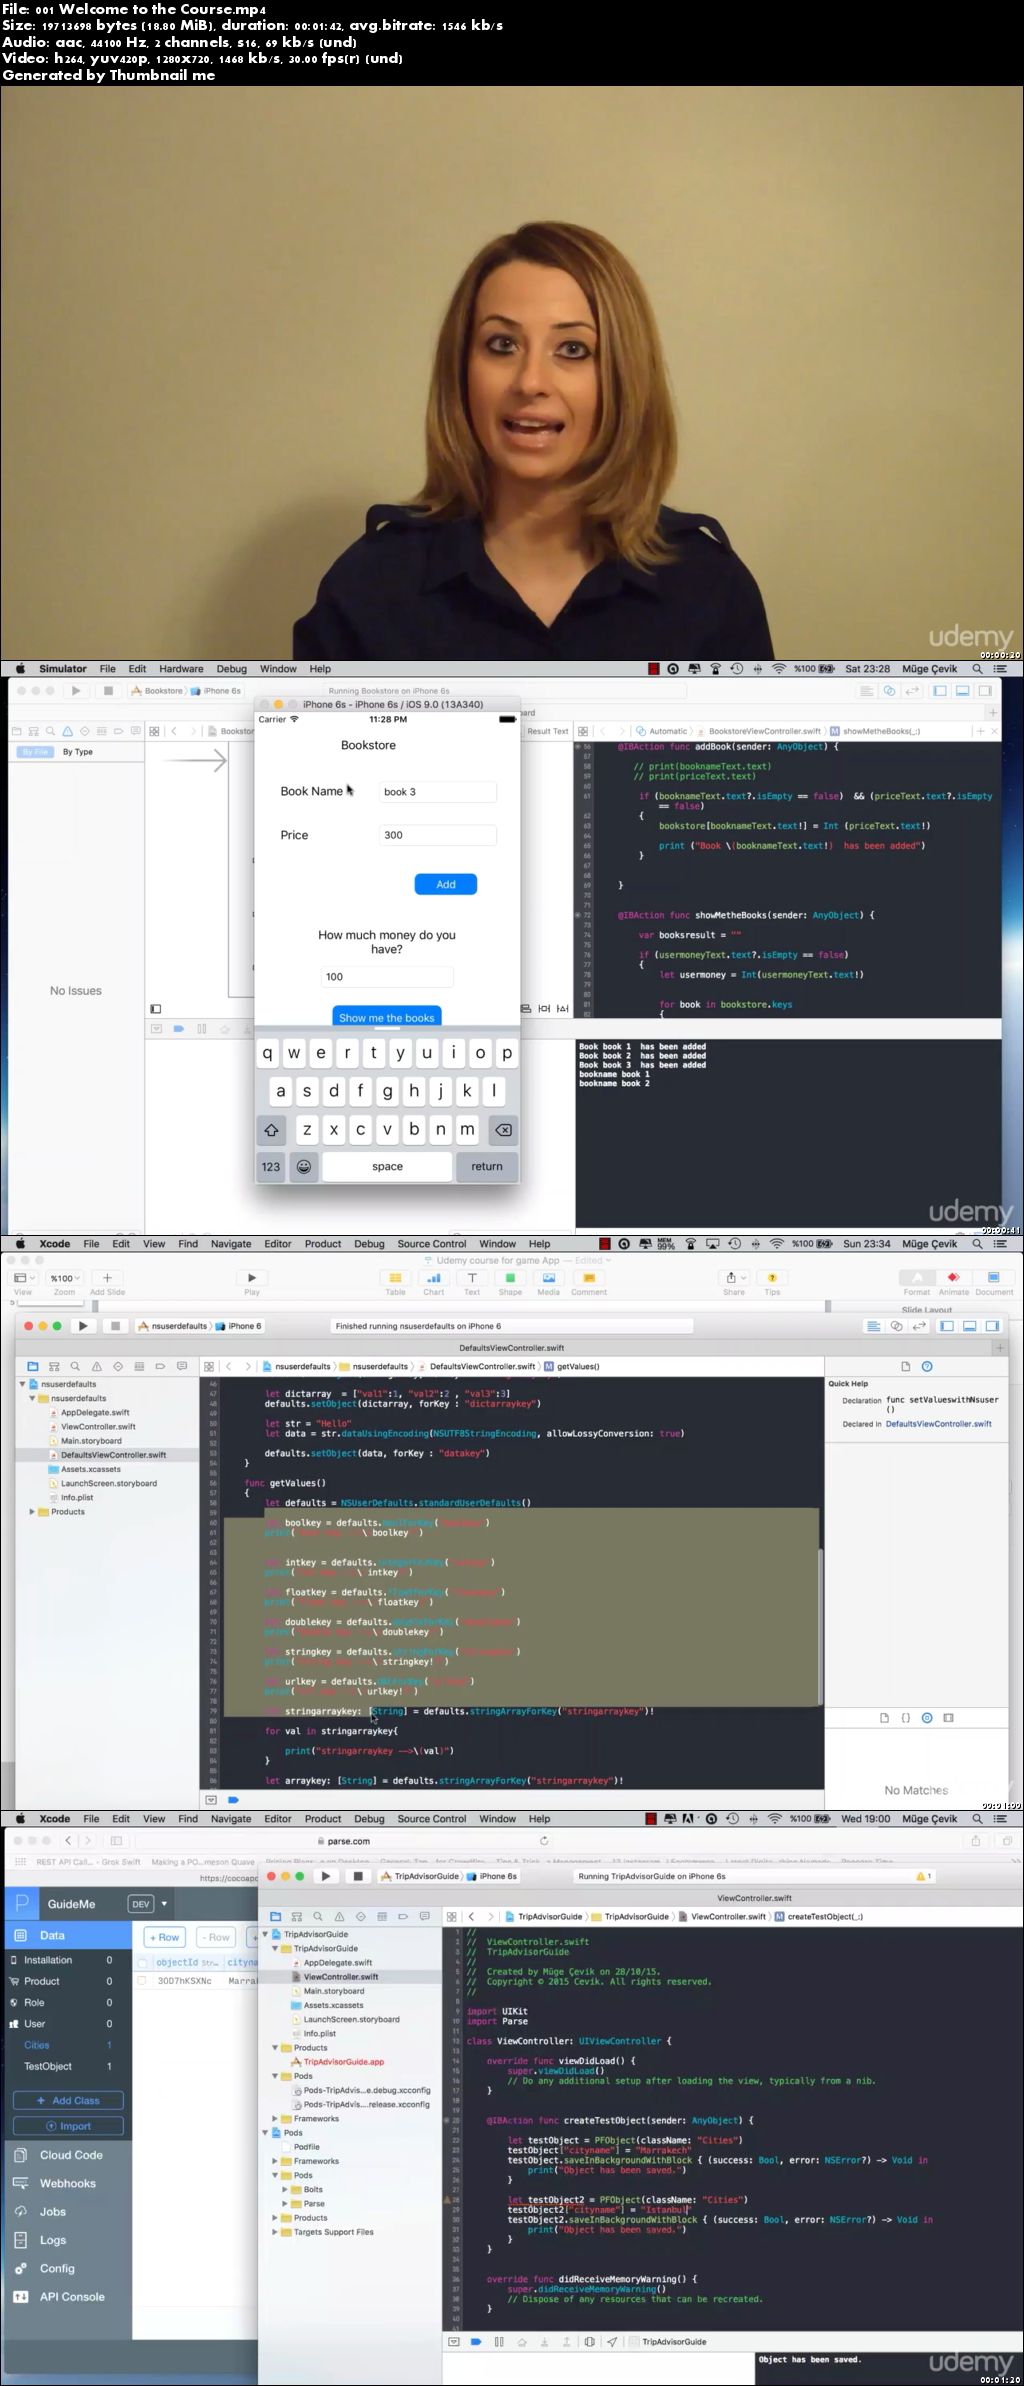Click the Keynote Media toolbar icon
The height and width of the screenshot is (2386, 1024).
(x=549, y=1278)
